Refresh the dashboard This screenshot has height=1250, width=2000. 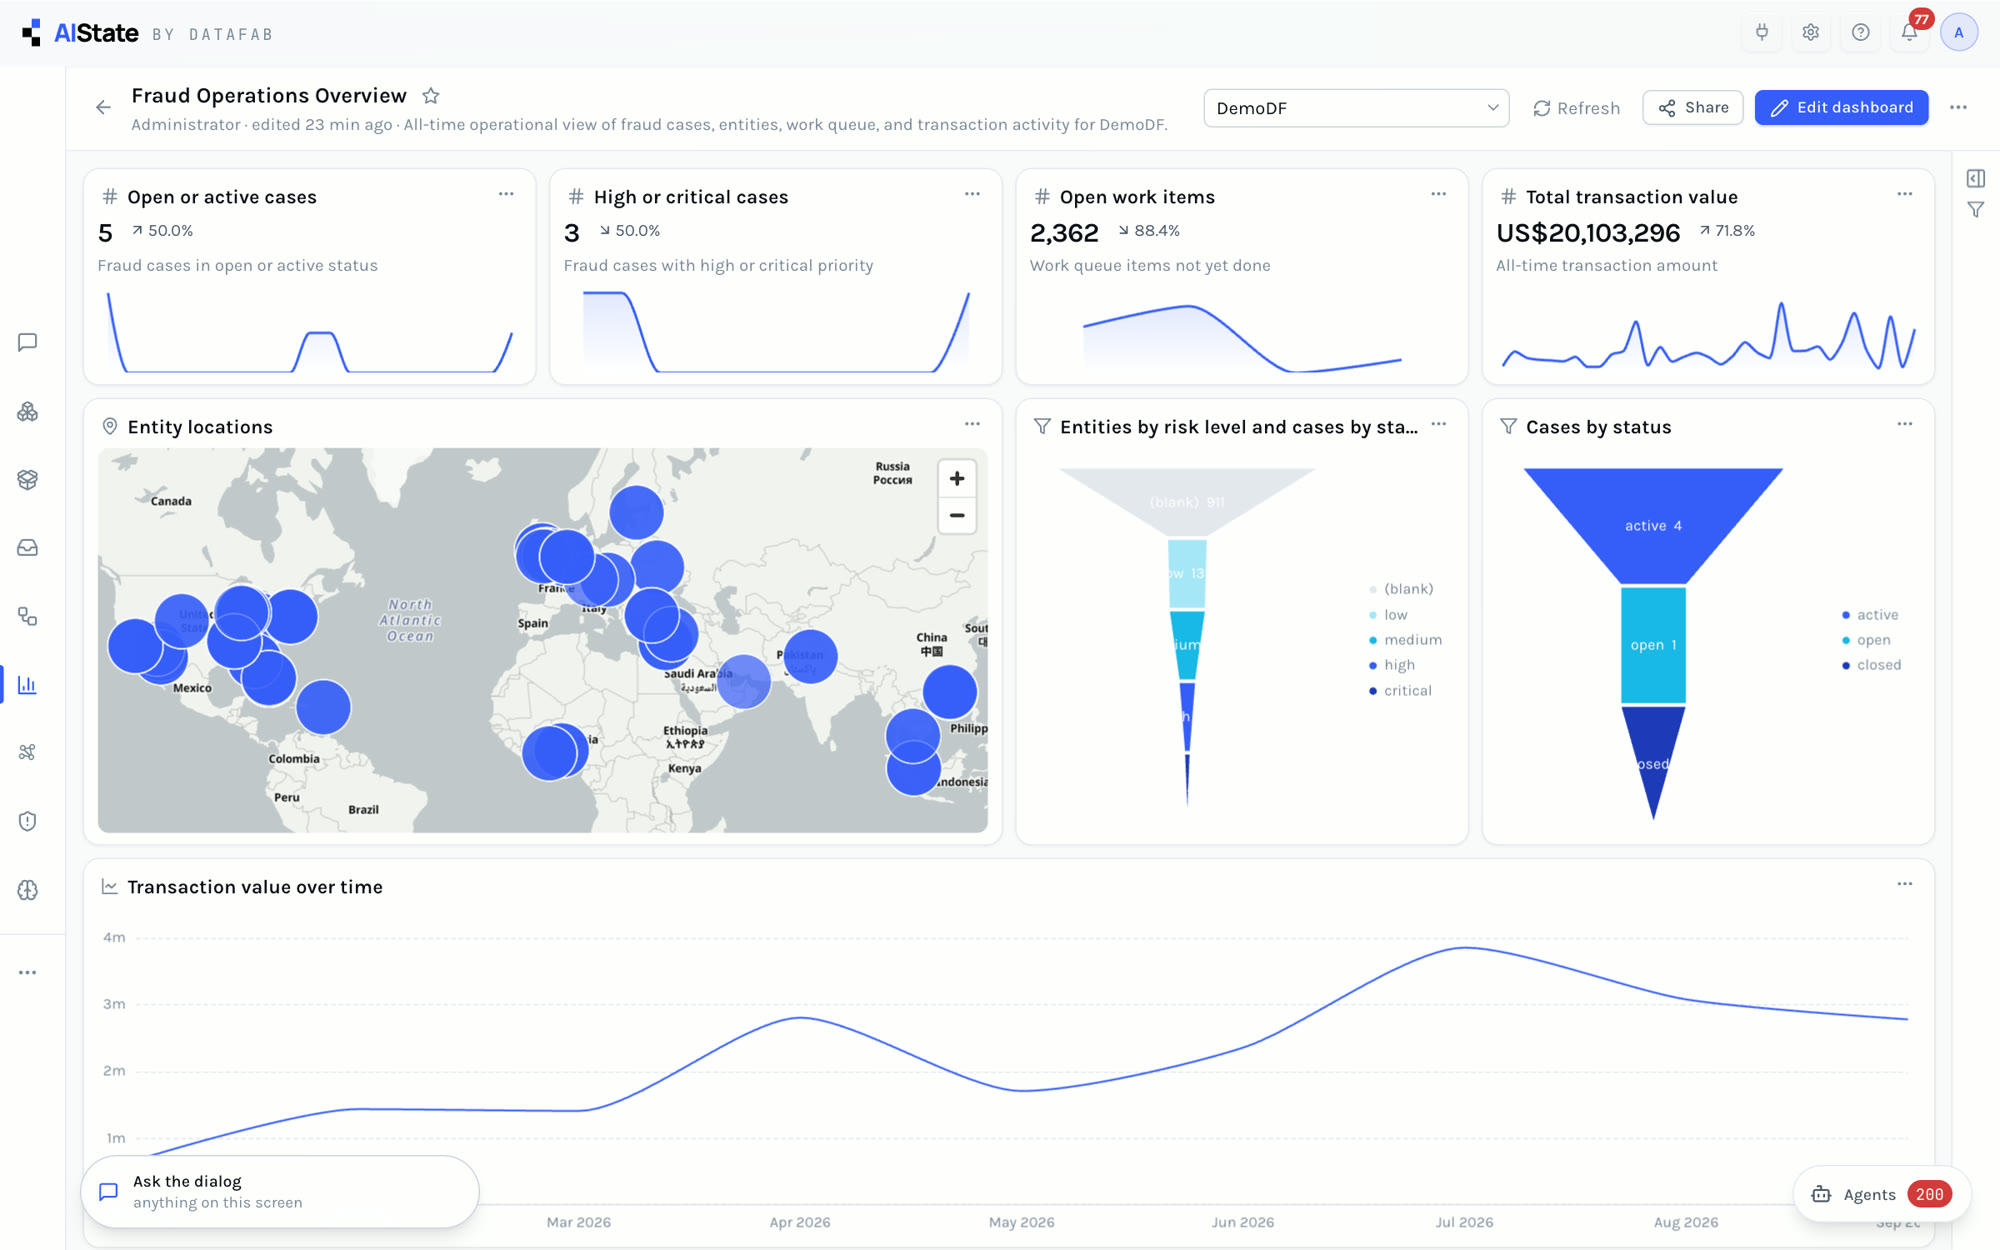(1576, 108)
